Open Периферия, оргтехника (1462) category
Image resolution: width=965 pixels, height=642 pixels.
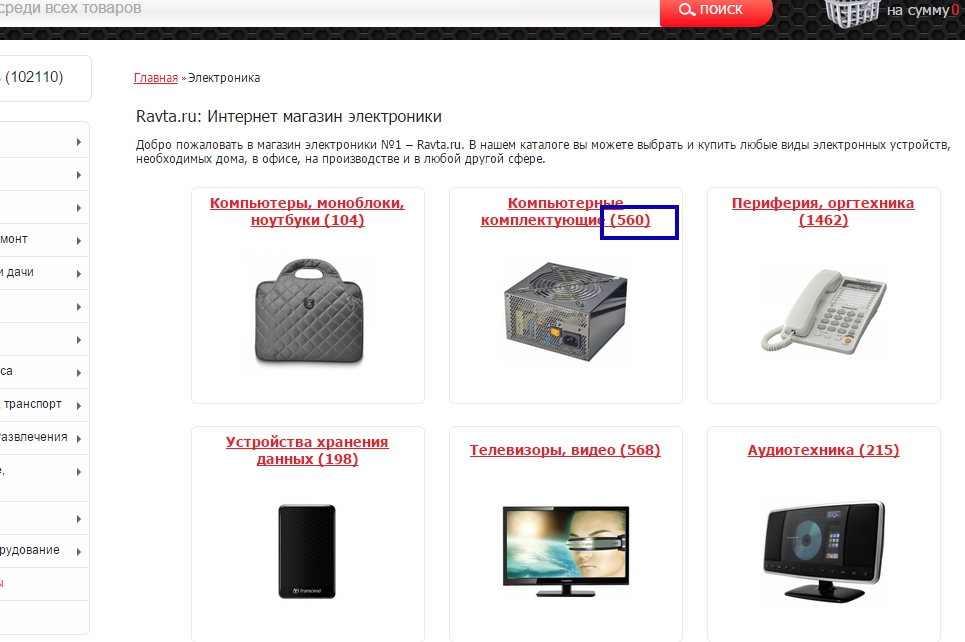pos(823,211)
